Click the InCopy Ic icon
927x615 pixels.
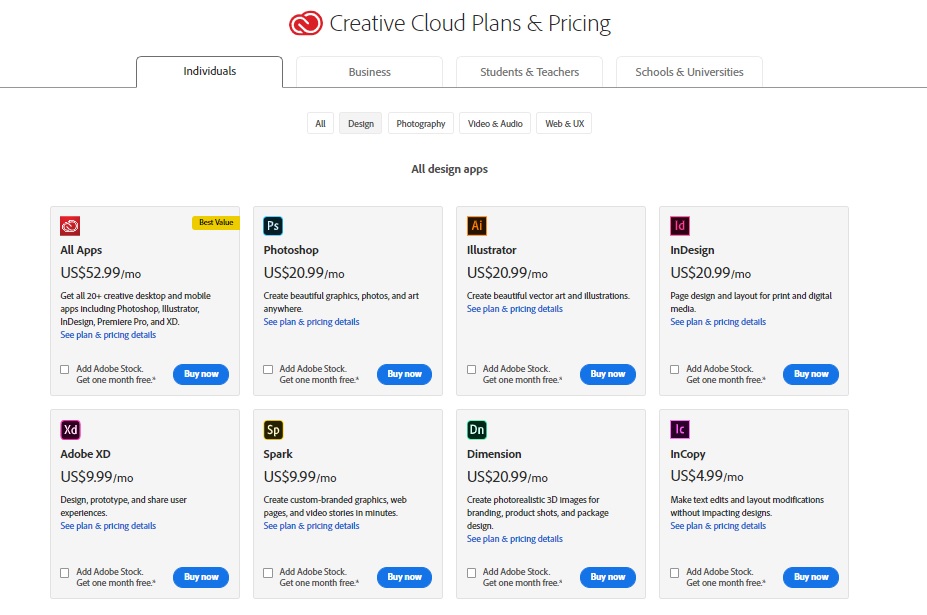click(680, 430)
